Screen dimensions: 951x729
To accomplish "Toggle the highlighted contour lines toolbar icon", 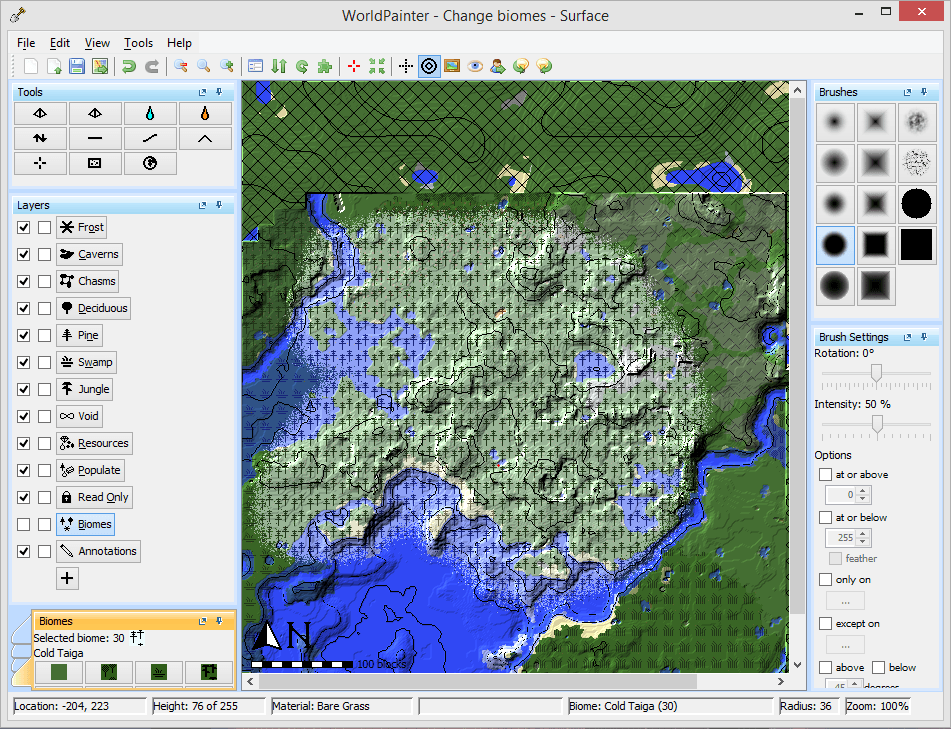I will pyautogui.click(x=429, y=66).
